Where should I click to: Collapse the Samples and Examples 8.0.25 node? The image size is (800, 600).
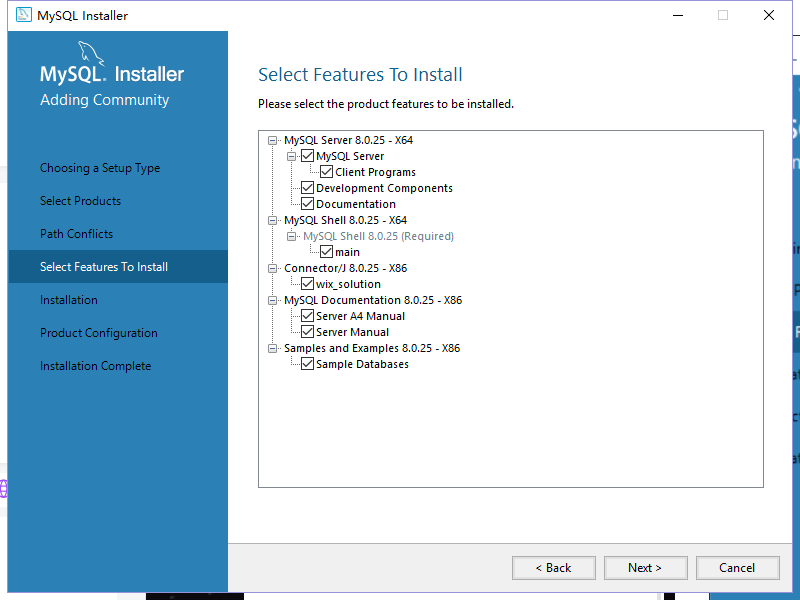(272, 348)
